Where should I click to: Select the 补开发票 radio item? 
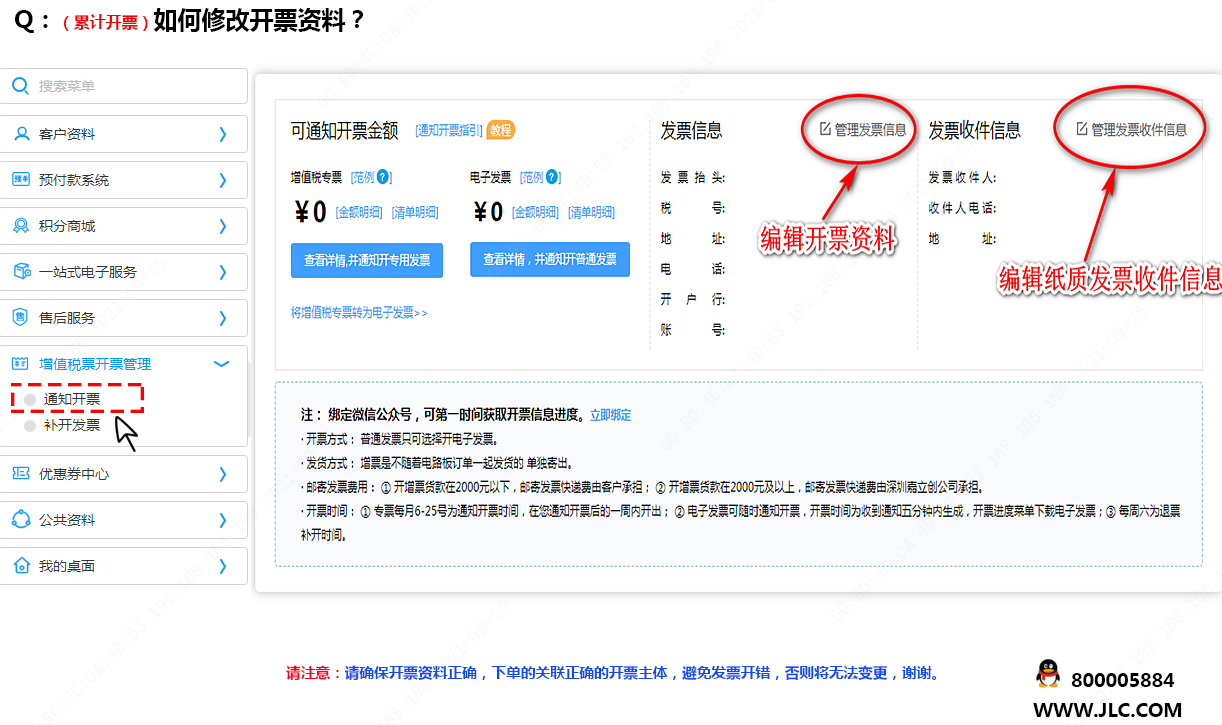click(x=30, y=425)
